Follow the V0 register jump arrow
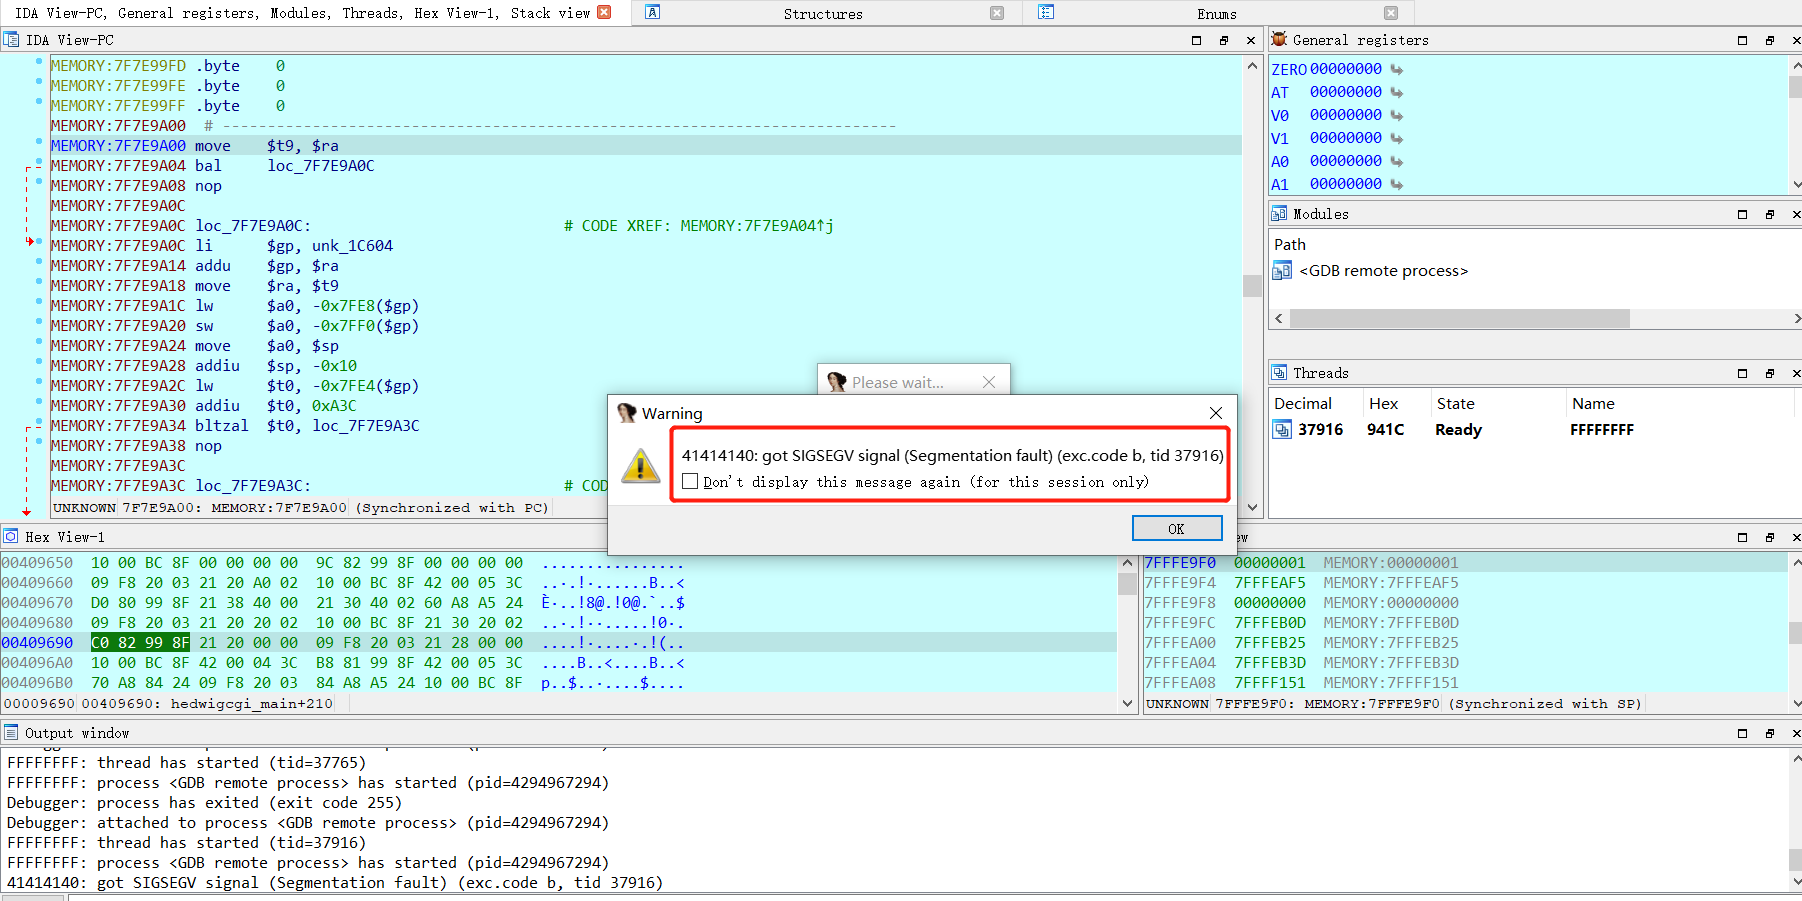This screenshot has width=1802, height=901. point(1397,116)
